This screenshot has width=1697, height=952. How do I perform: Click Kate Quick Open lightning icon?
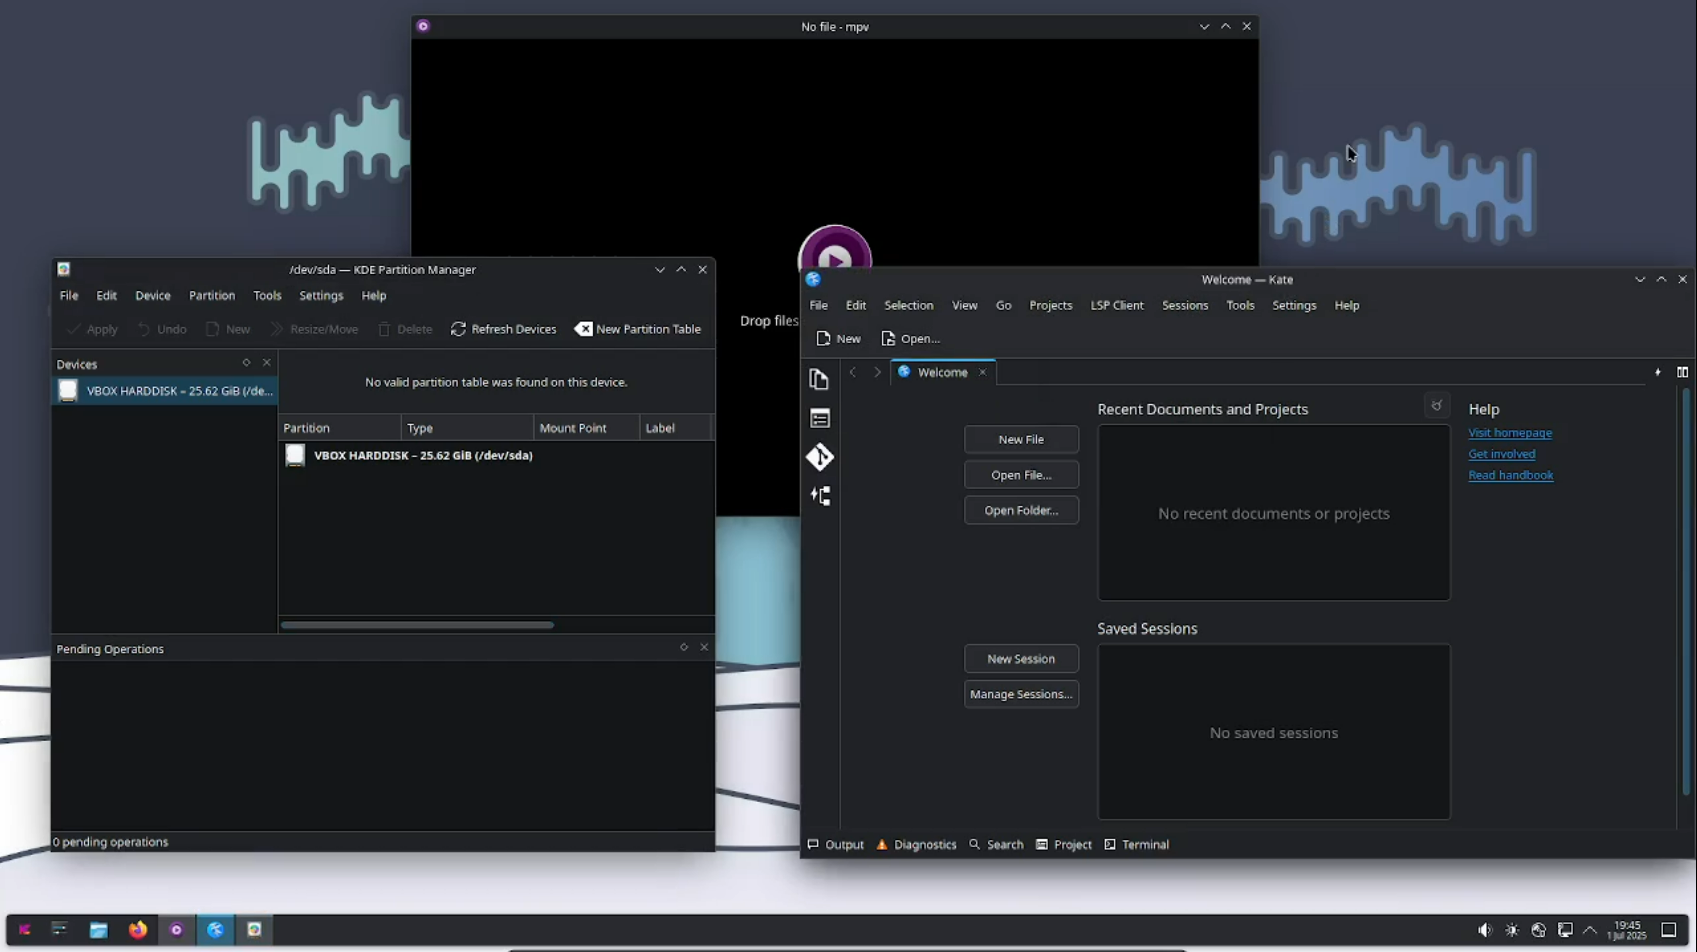click(x=1658, y=372)
